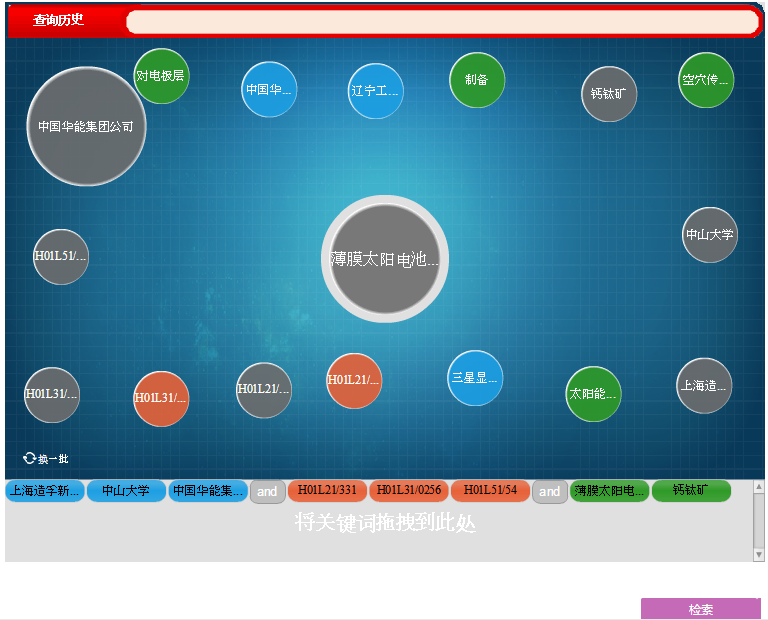Click the H01L21/331 tag in keyword area
This screenshot has height=620, width=768.
click(x=327, y=491)
